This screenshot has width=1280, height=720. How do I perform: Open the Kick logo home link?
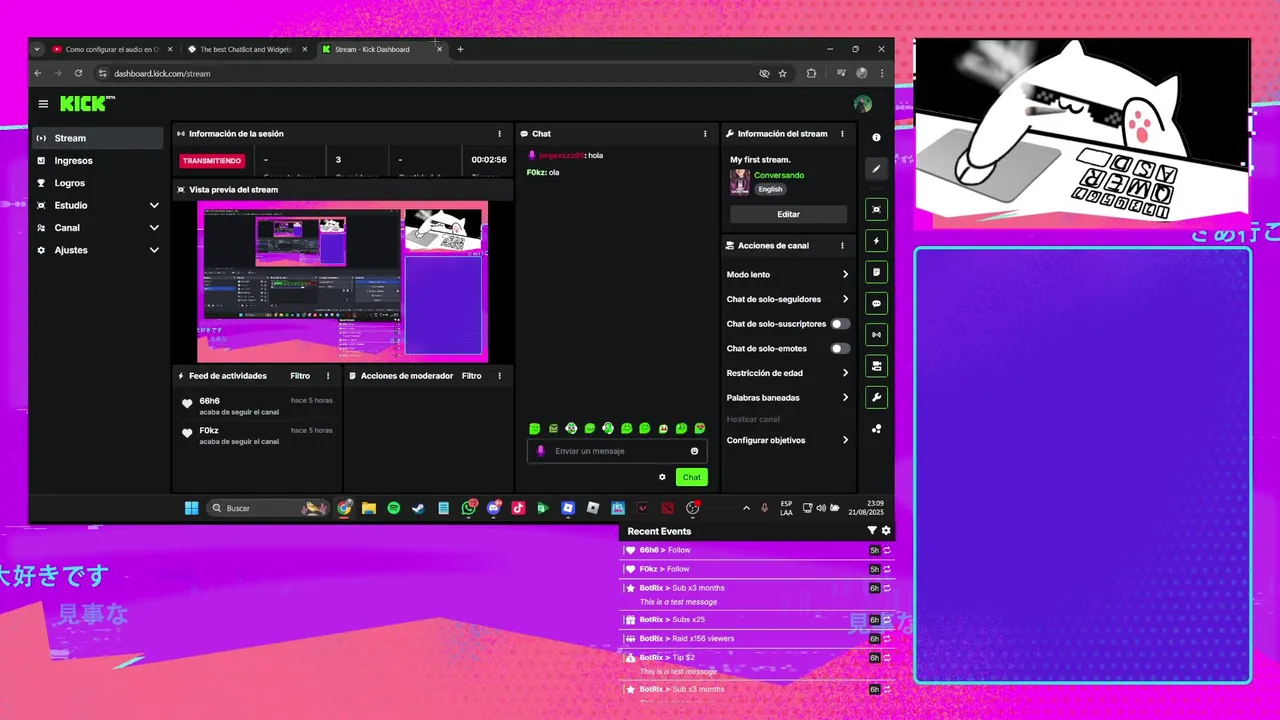[x=87, y=104]
